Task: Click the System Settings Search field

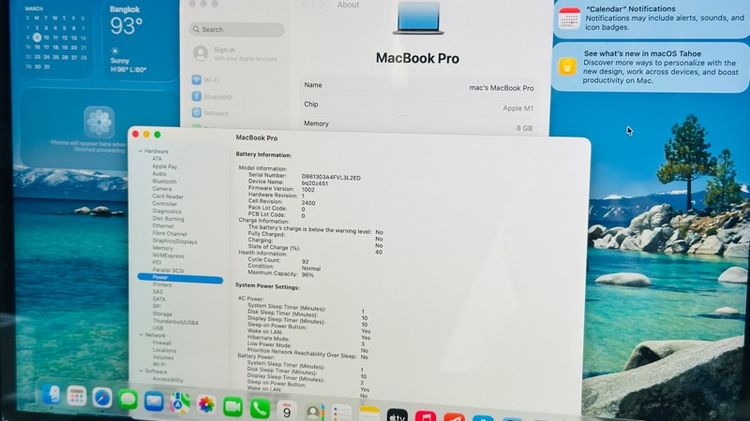Action: [237, 29]
